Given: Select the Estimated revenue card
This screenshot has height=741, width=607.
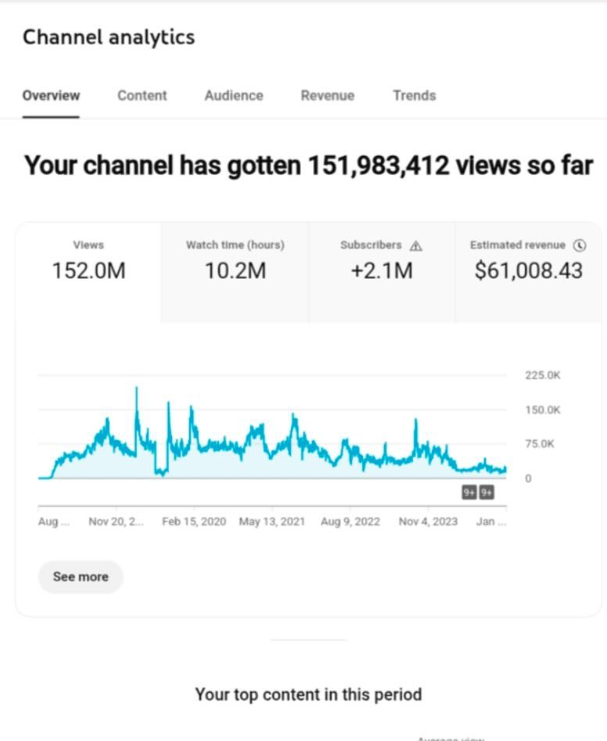Looking at the screenshot, I should 528,273.
